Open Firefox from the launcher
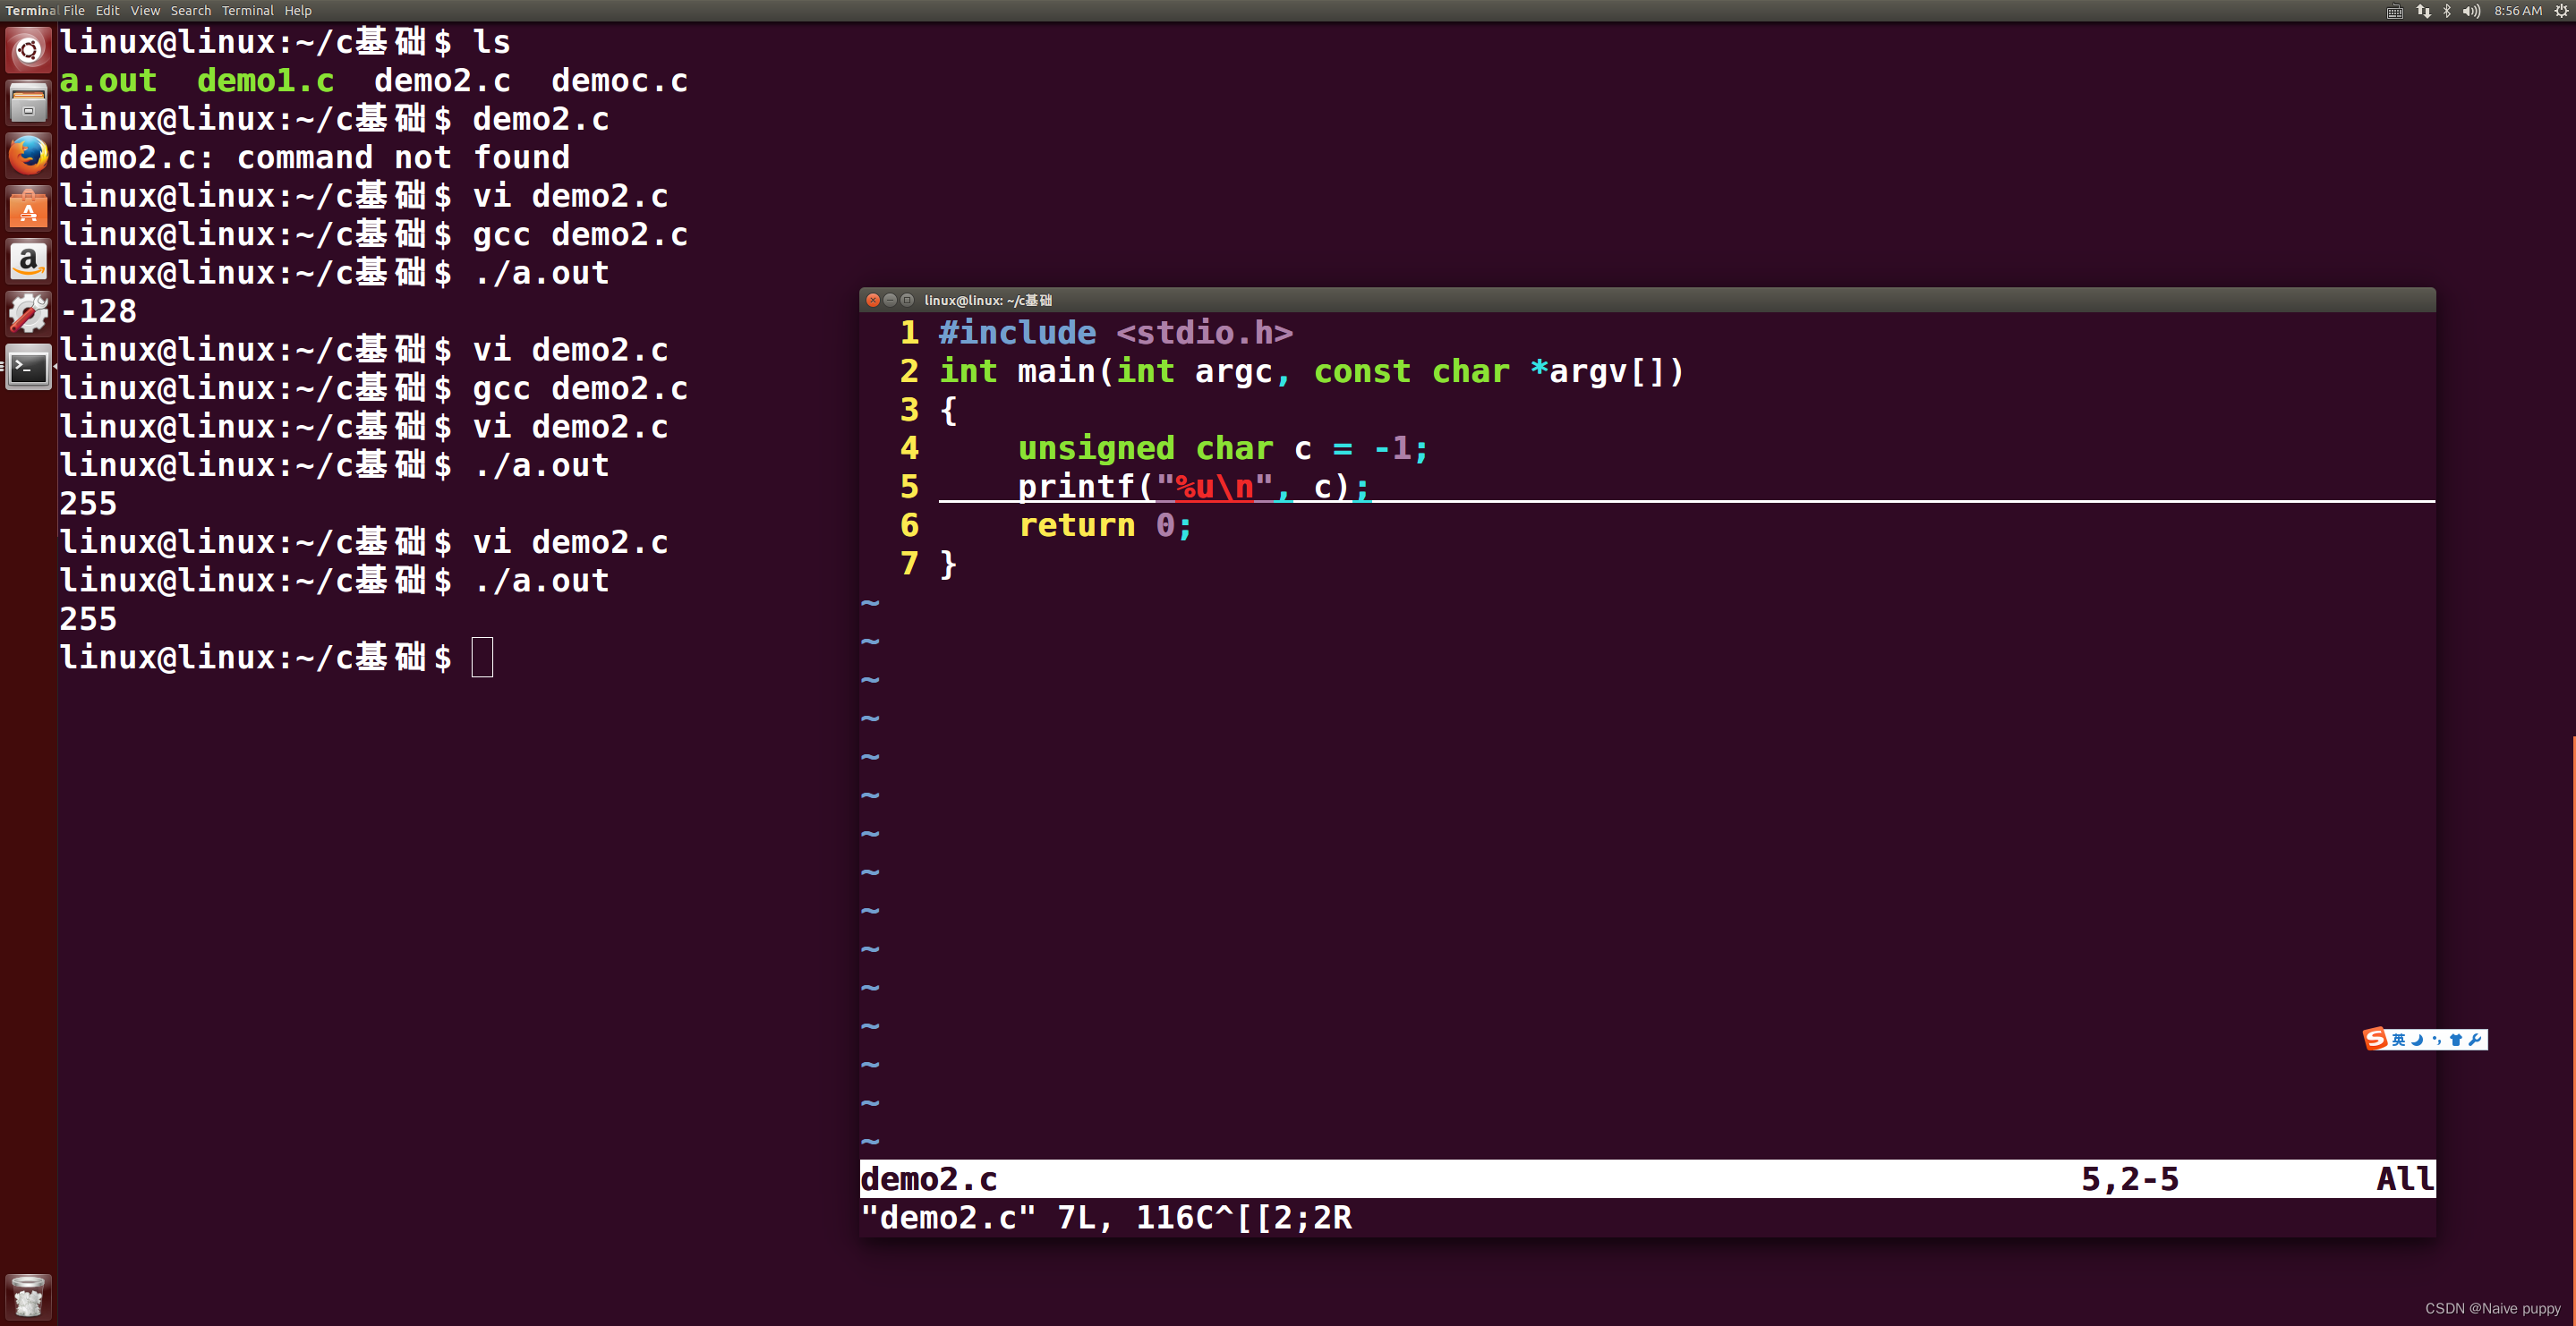2576x1326 pixels. (28, 155)
